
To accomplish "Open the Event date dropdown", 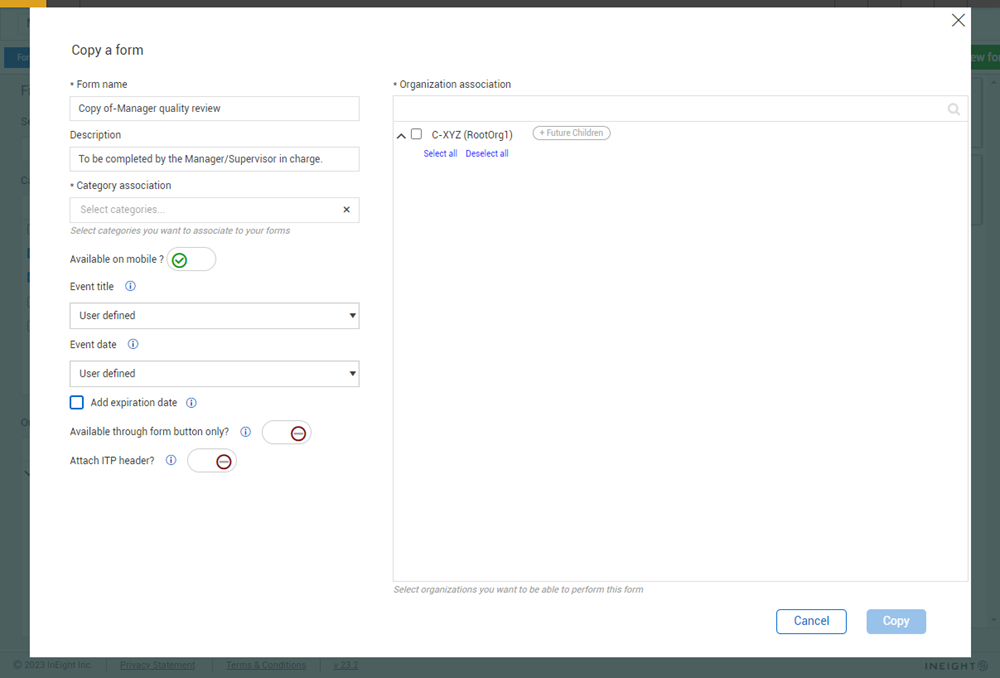I will [214, 374].
